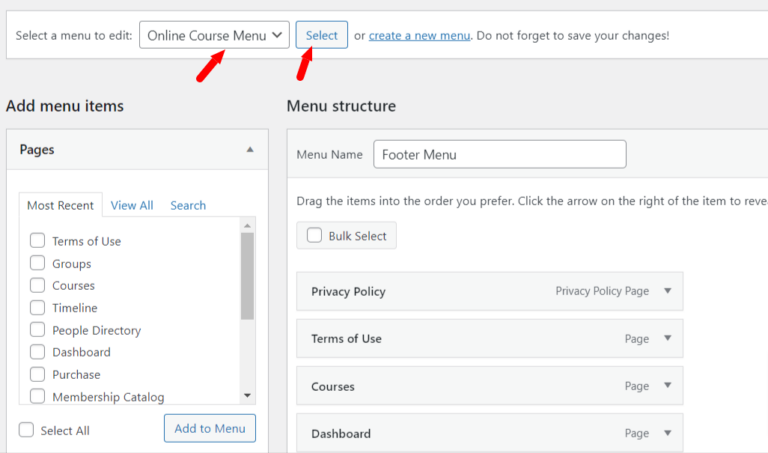Click the Add to Menu button
The width and height of the screenshot is (768, 453).
(x=209, y=428)
